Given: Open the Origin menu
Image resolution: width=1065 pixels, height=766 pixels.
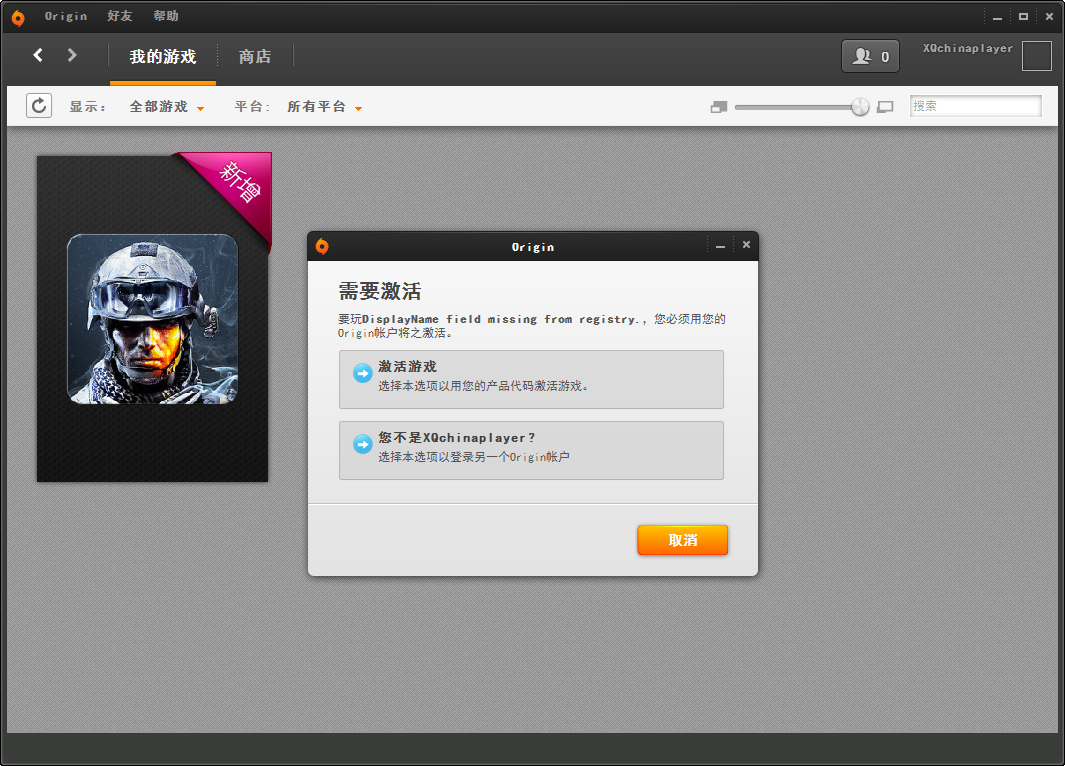Looking at the screenshot, I should 66,16.
